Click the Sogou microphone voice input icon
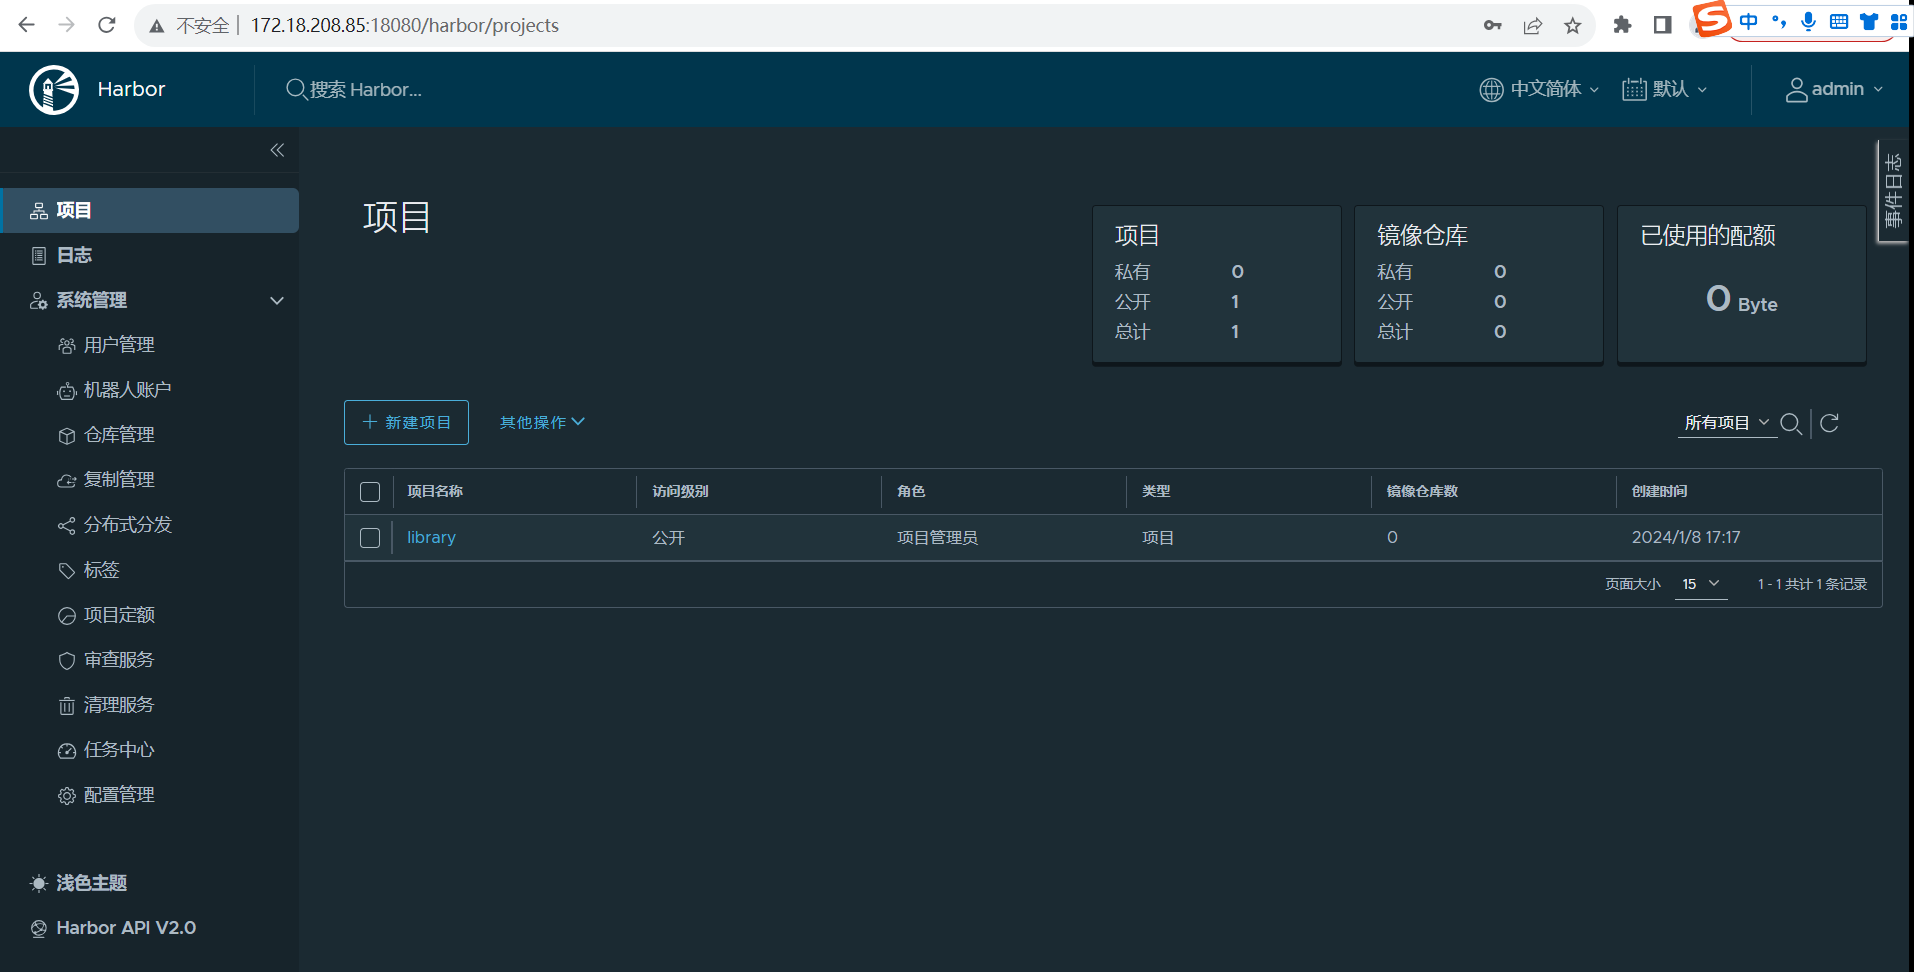Viewport: 1914px width, 972px height. click(1808, 21)
